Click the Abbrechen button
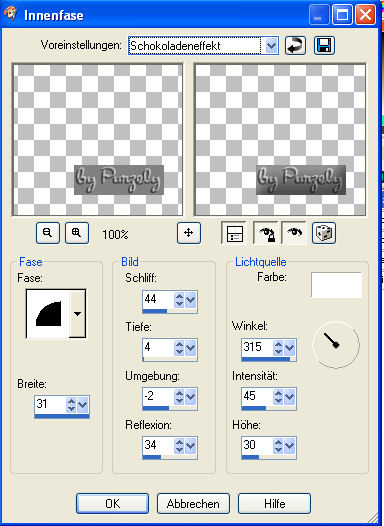The width and height of the screenshot is (384, 526). 193,504
